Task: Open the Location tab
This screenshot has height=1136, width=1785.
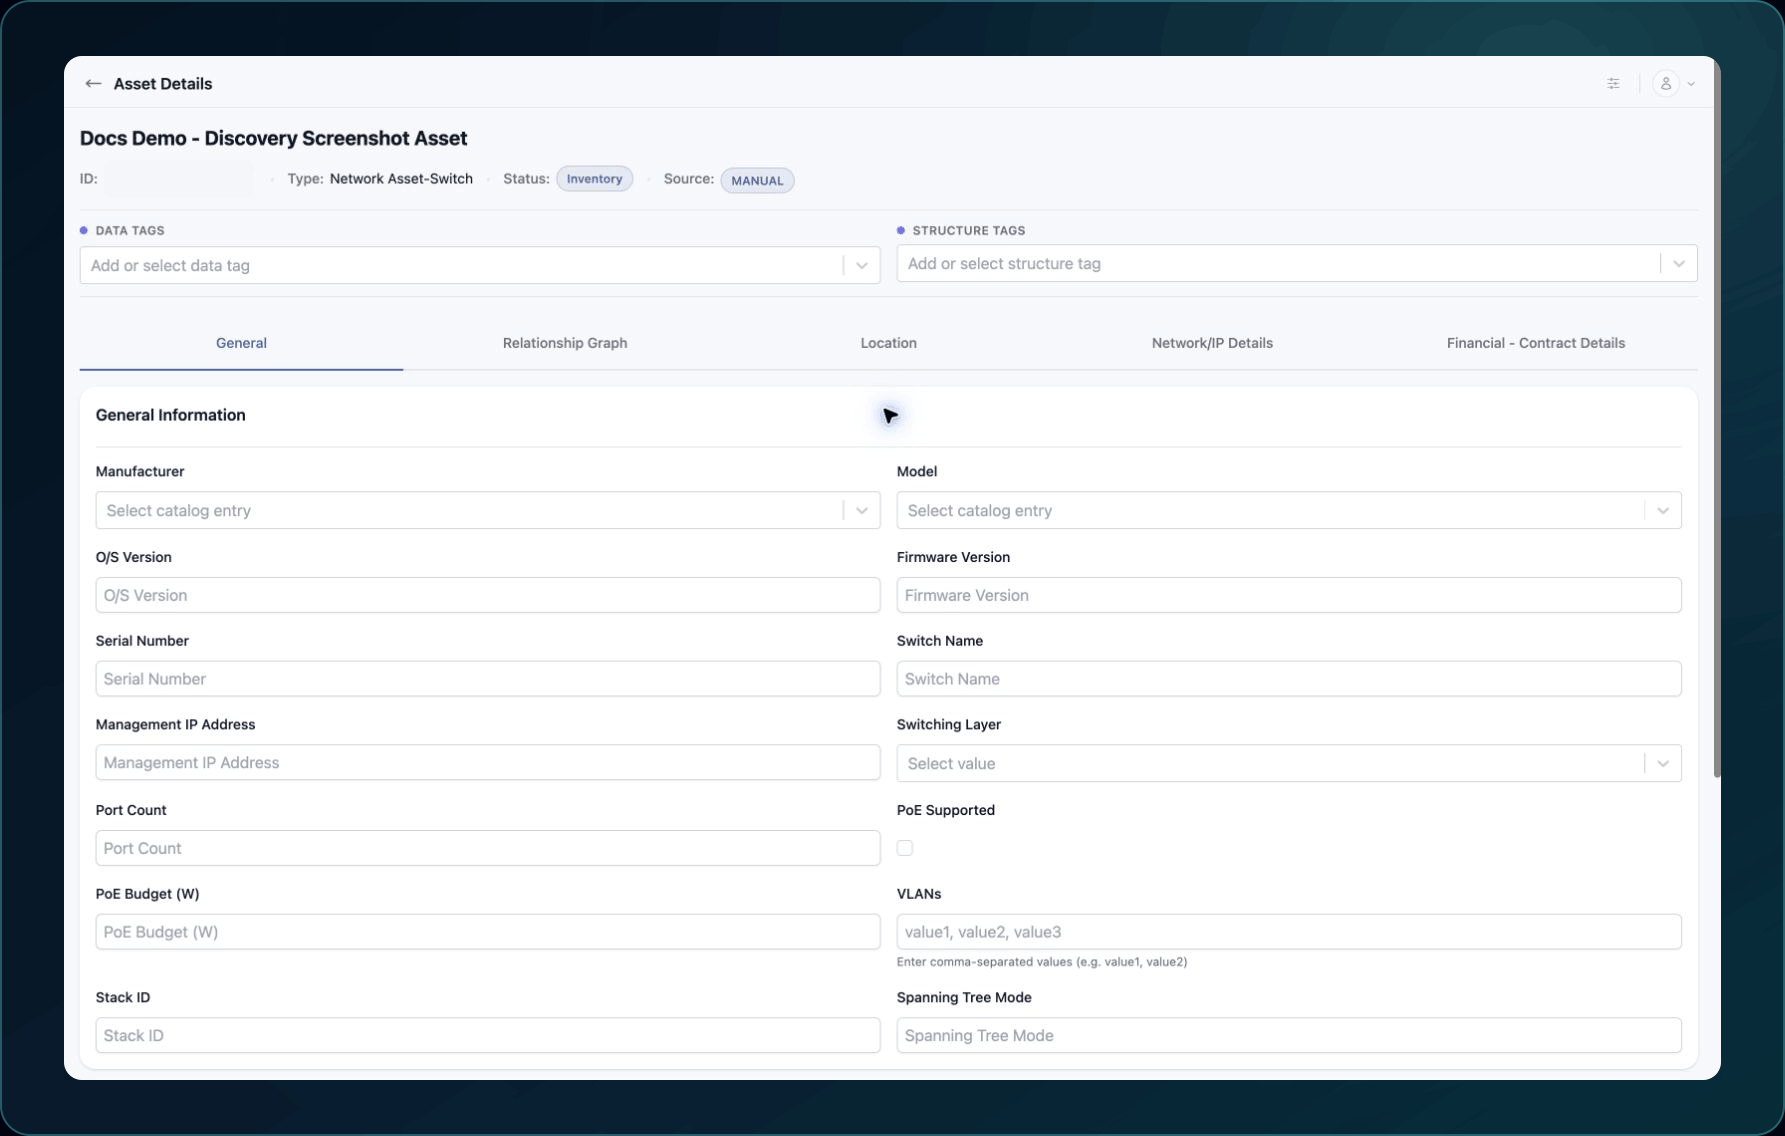Action: tap(889, 343)
